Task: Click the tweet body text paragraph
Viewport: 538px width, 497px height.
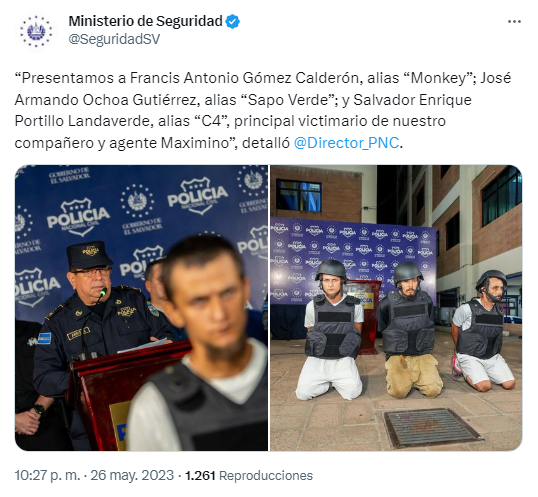Action: (x=262, y=110)
